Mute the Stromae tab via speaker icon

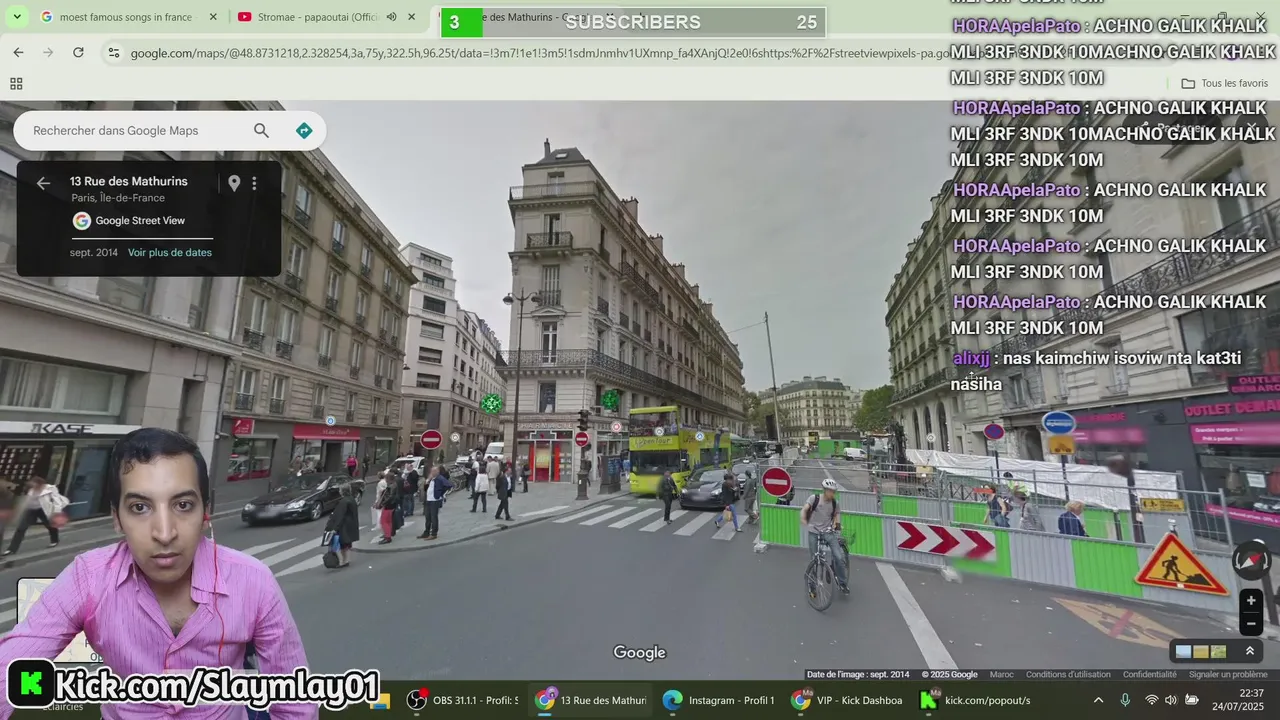(x=391, y=17)
